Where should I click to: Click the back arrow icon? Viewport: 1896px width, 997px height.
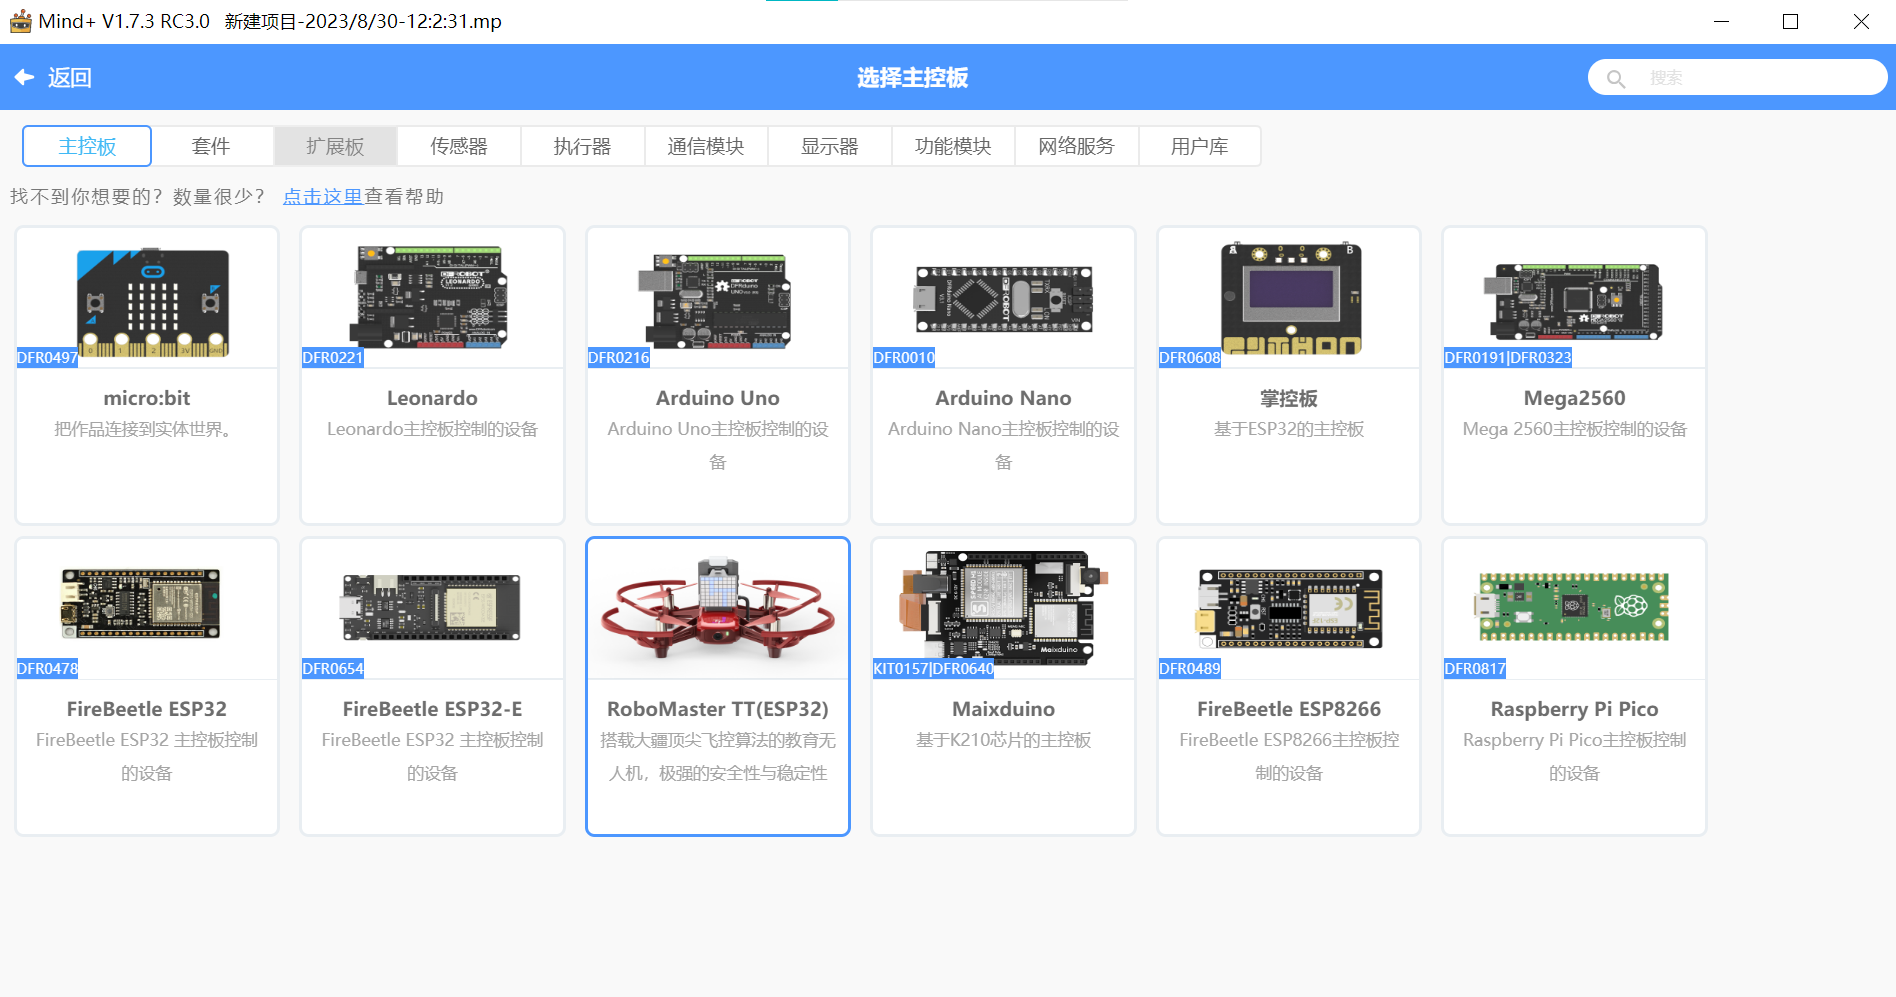point(25,77)
